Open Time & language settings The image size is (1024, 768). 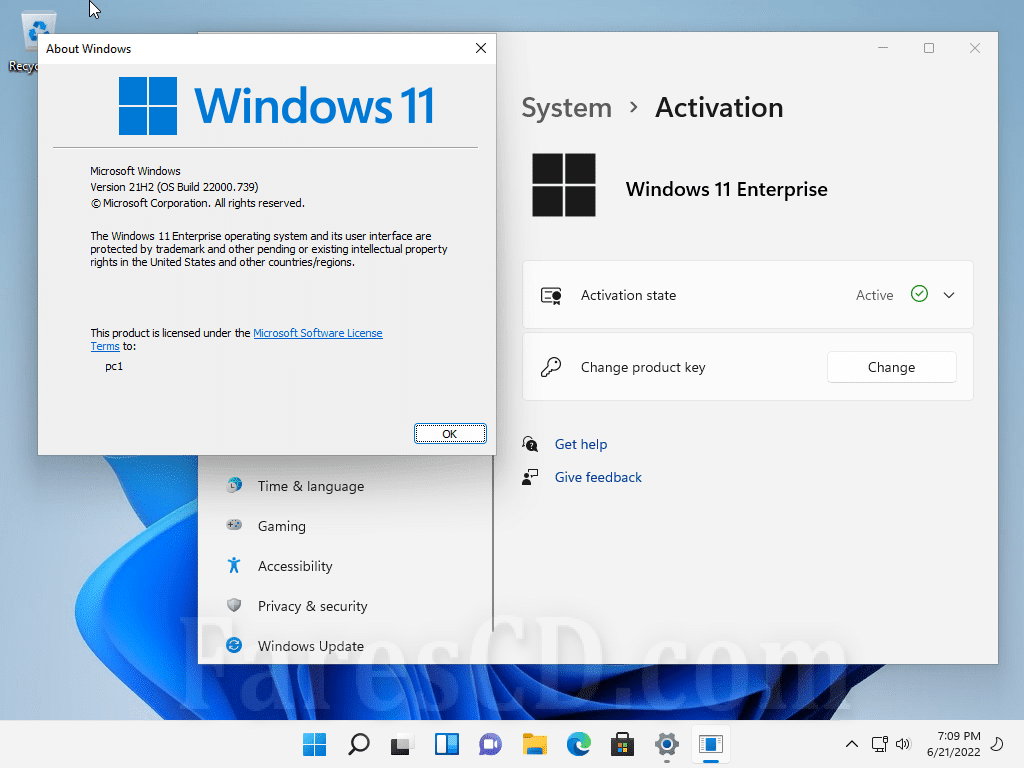[311, 486]
